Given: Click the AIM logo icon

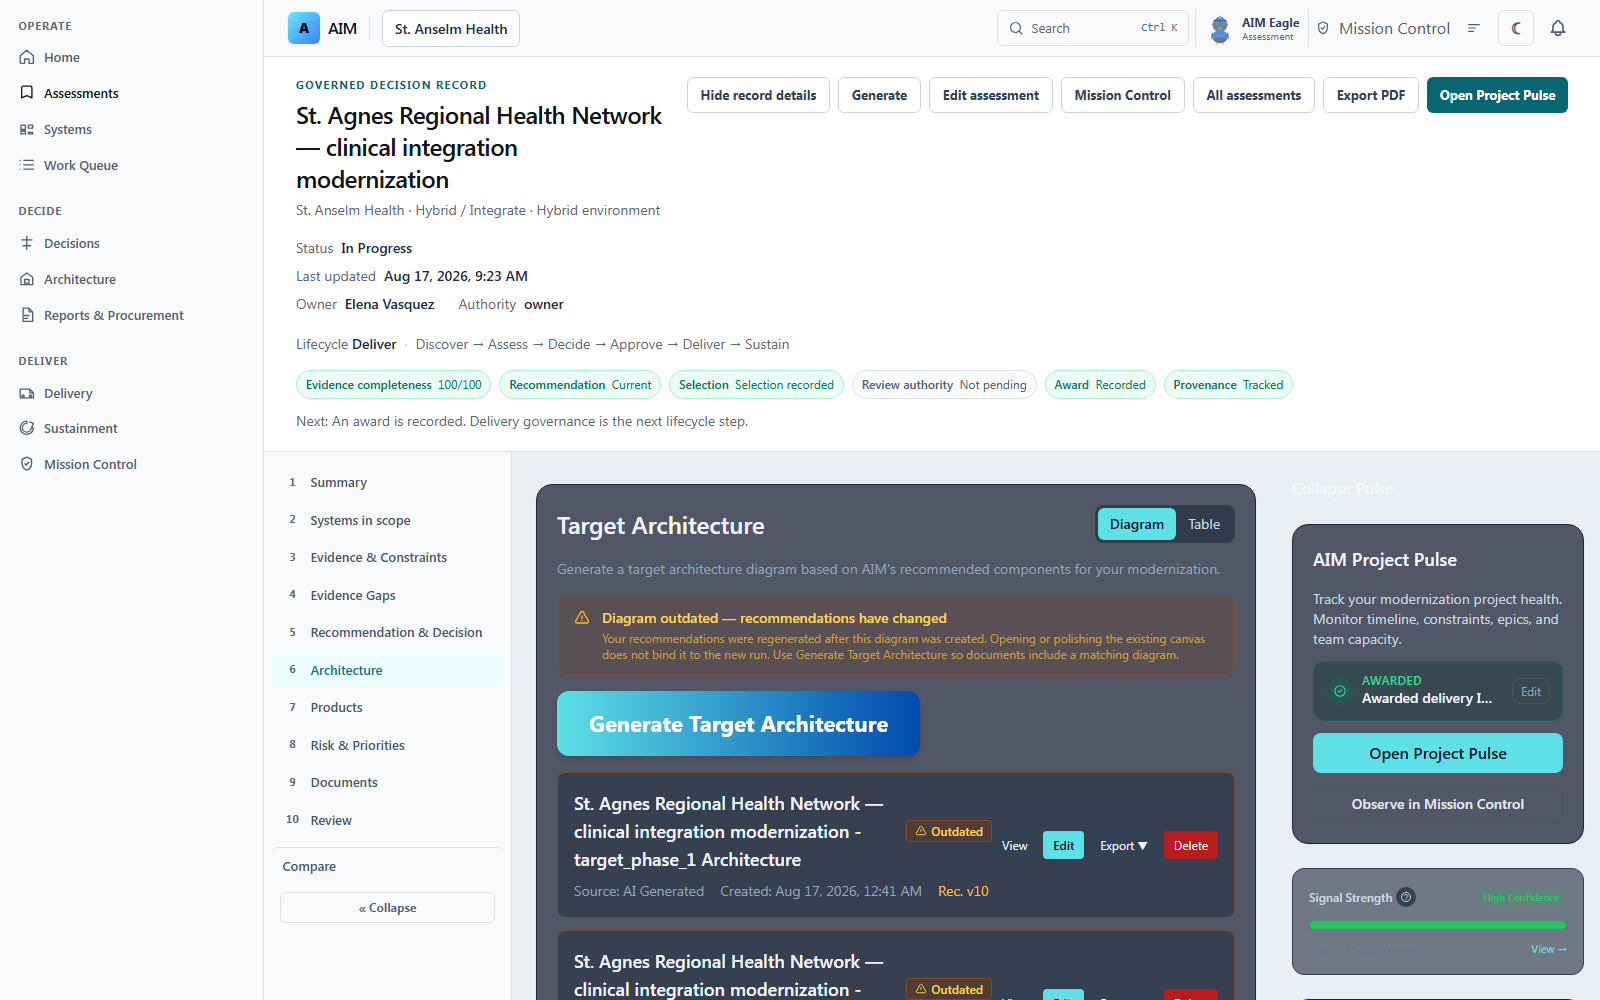Looking at the screenshot, I should coord(304,28).
